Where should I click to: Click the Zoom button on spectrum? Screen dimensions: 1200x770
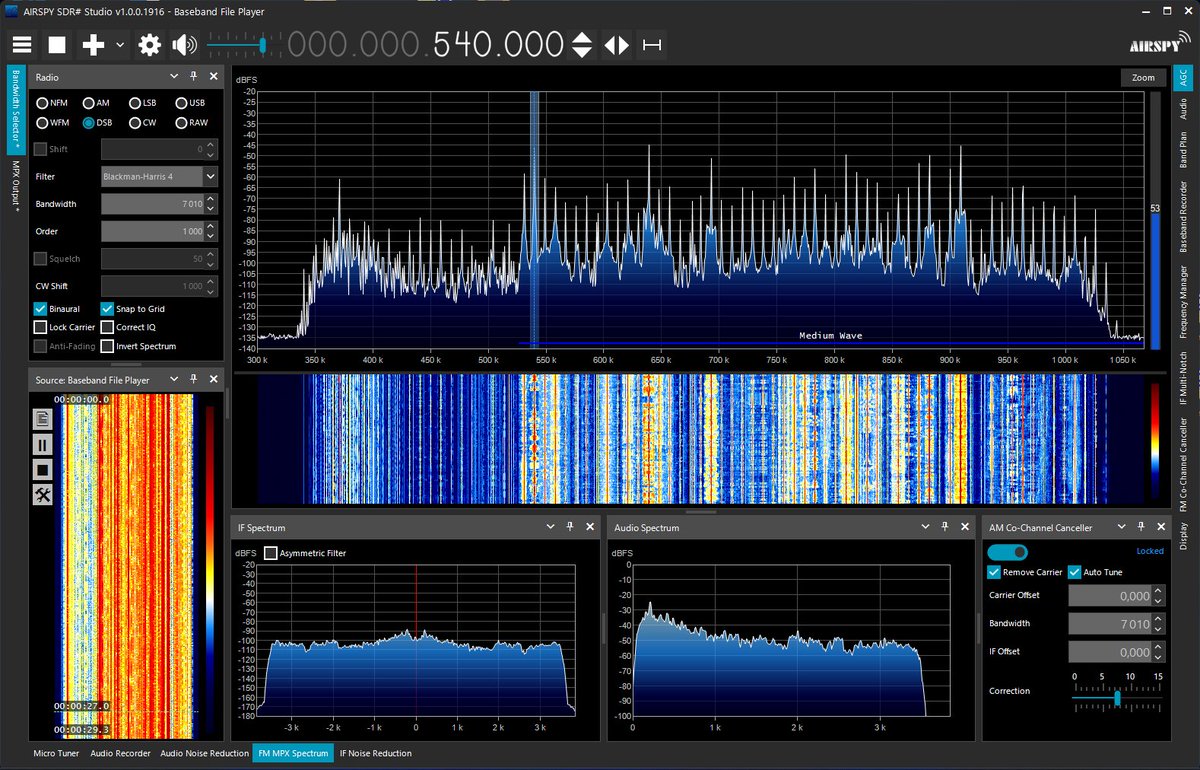1143,77
